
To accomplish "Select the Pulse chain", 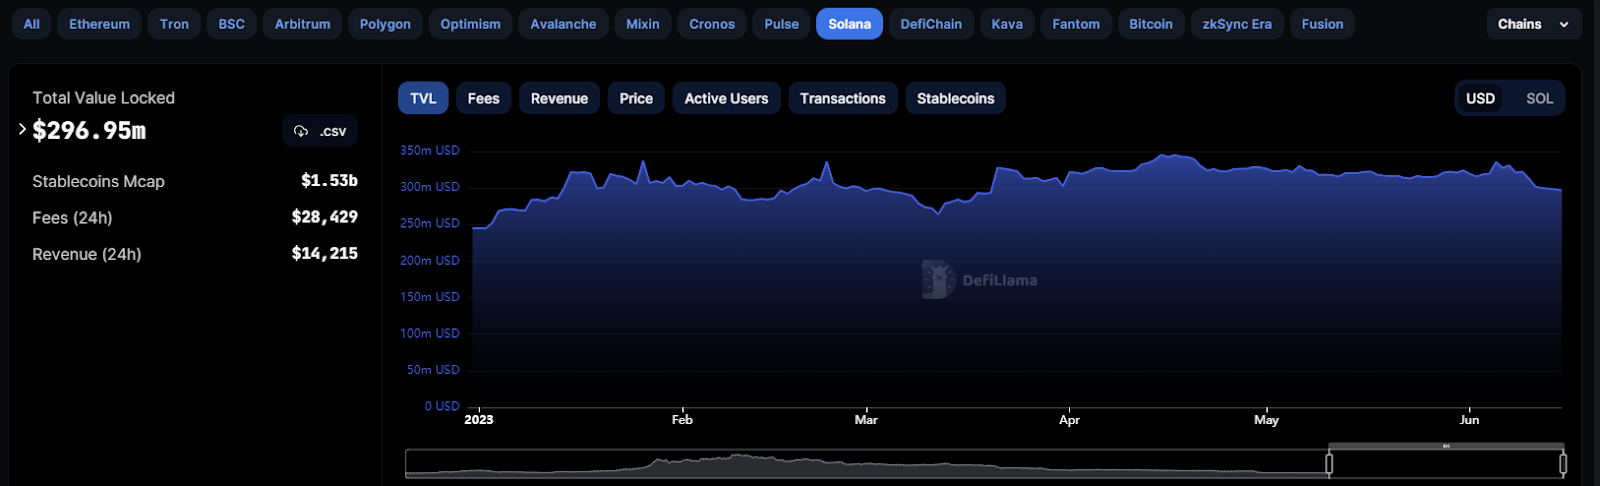I will pyautogui.click(x=781, y=24).
